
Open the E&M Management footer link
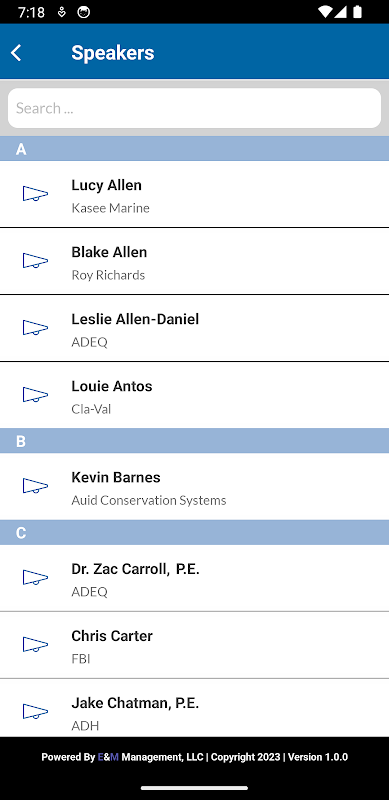click(x=151, y=757)
